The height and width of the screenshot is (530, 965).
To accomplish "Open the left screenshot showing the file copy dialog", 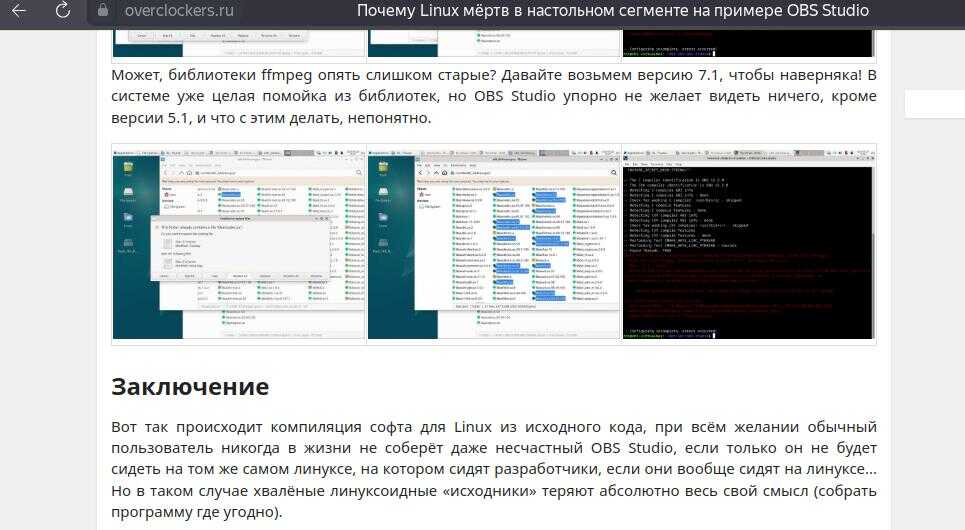I will coord(239,244).
